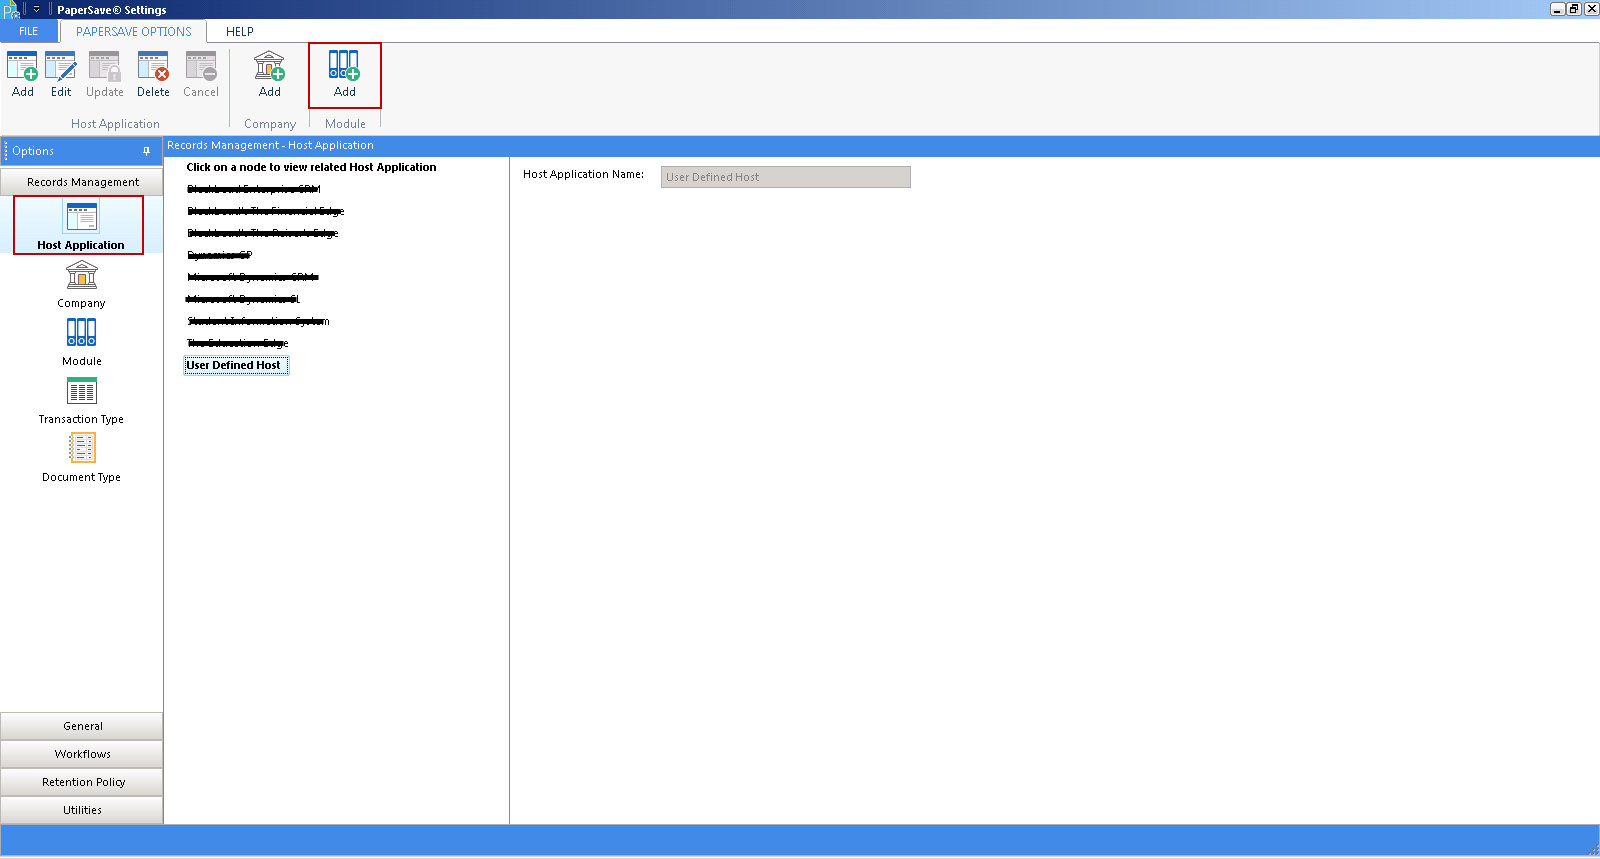Open the Module sidebar item
Image resolution: width=1600 pixels, height=859 pixels.
(x=82, y=342)
